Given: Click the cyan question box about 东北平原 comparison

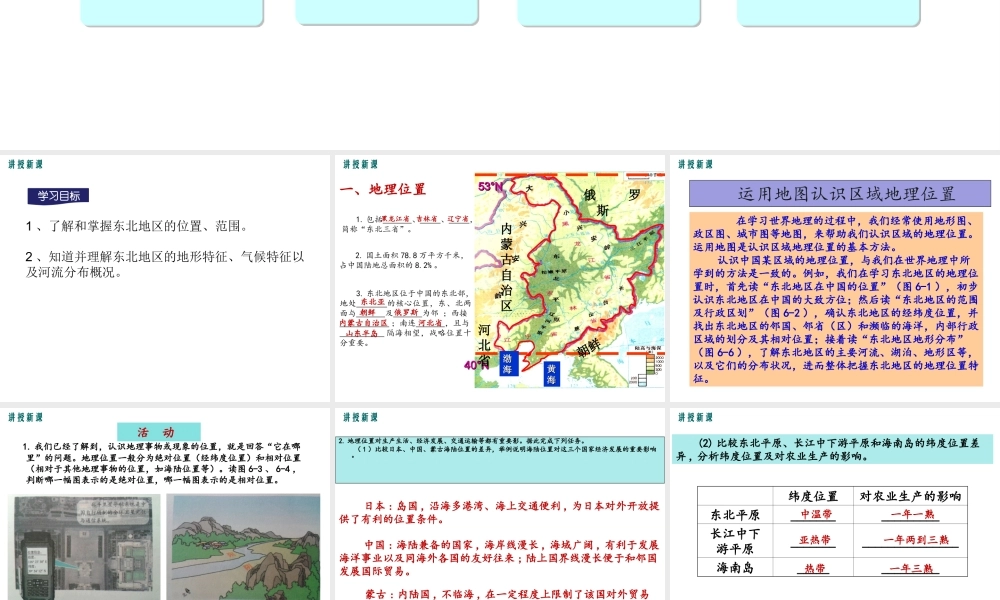Looking at the screenshot, I should click(x=832, y=449).
